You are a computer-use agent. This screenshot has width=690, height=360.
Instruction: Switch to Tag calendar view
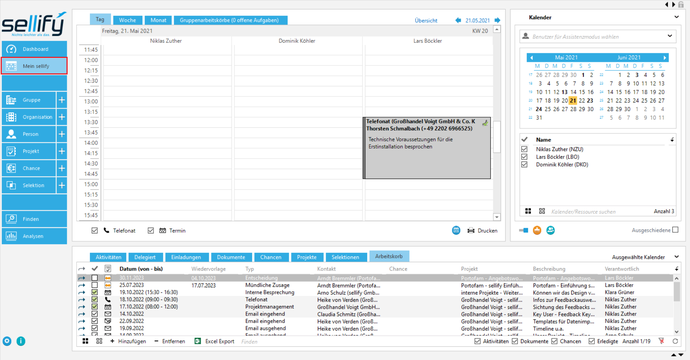point(100,19)
